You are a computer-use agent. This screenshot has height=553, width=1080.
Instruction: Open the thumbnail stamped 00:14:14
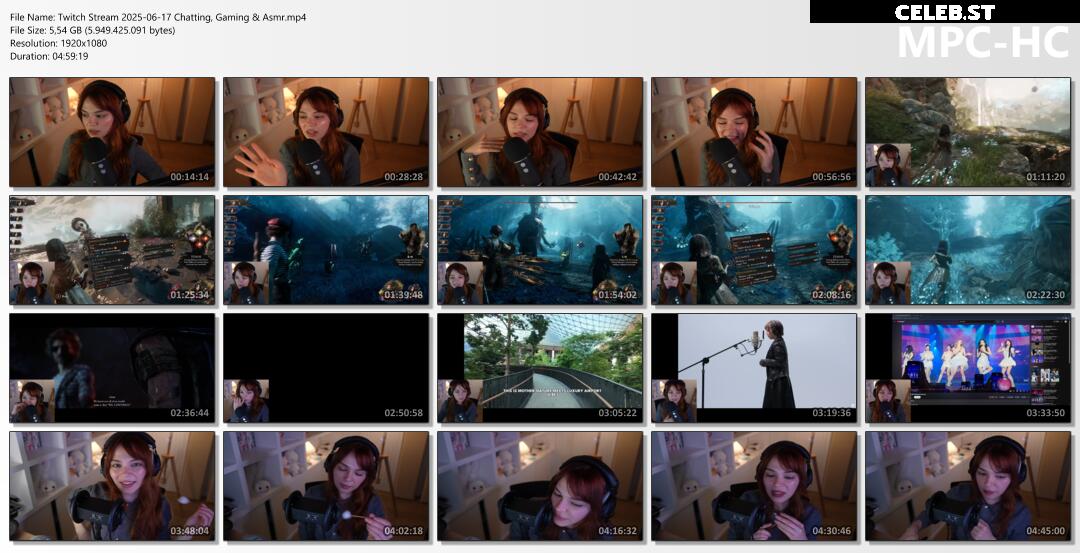point(112,132)
